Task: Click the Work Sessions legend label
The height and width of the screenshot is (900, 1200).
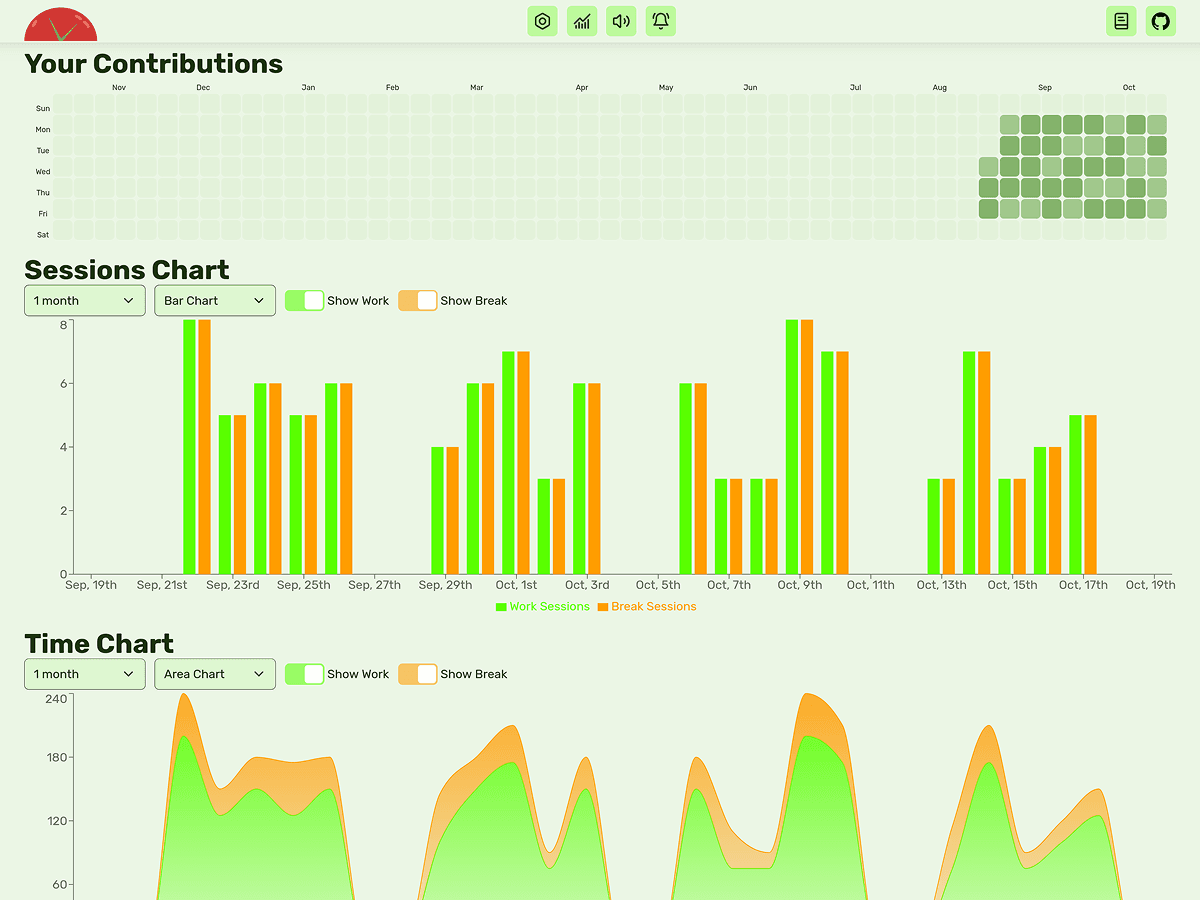Action: click(549, 607)
